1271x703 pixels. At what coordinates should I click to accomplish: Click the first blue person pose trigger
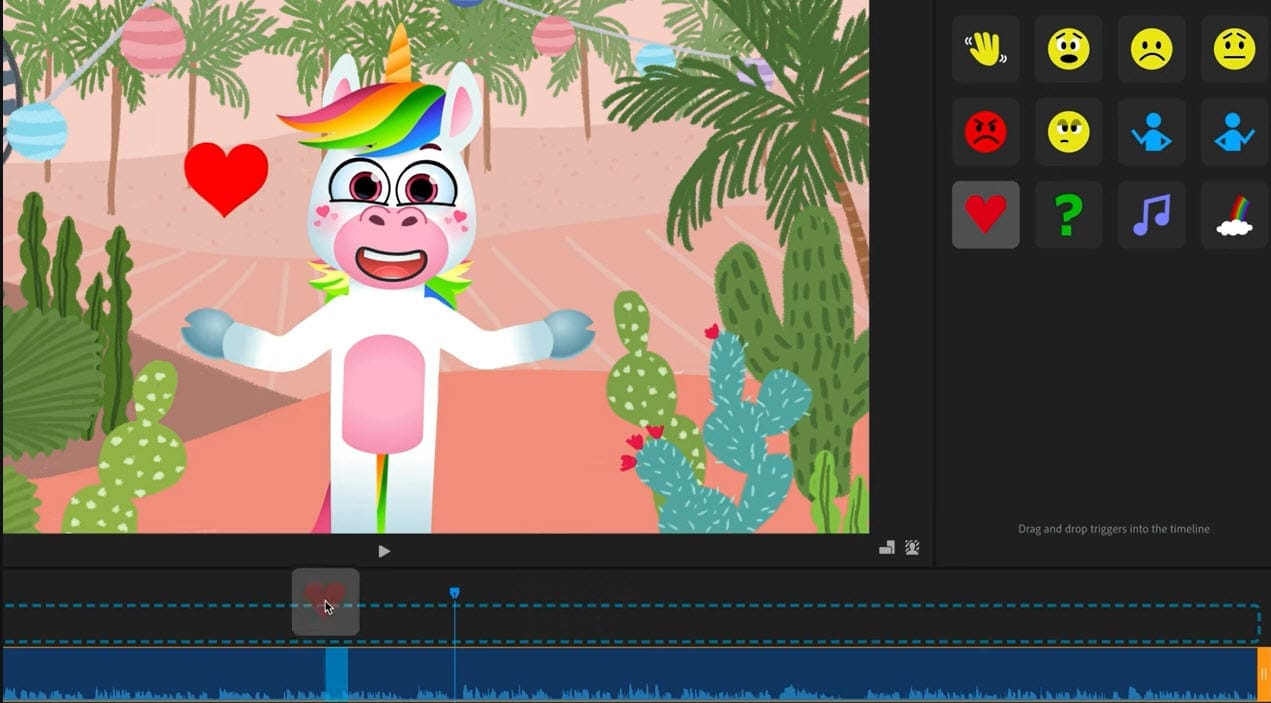pos(1151,132)
